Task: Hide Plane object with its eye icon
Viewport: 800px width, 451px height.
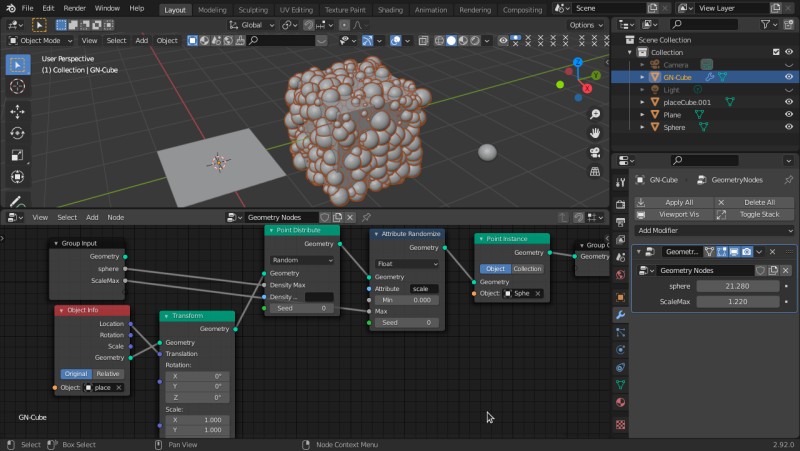Action: point(789,115)
